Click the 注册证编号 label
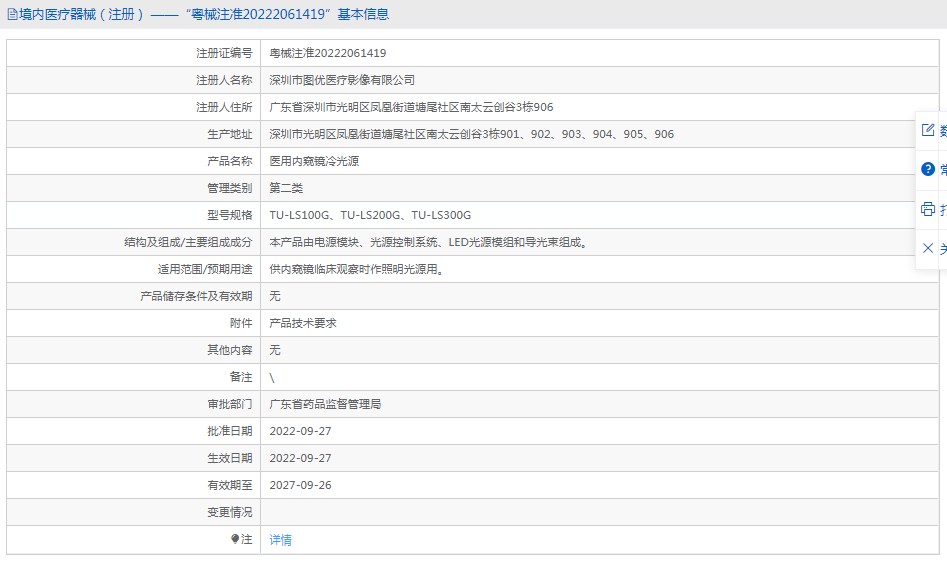This screenshot has width=947, height=563. pyautogui.click(x=223, y=53)
